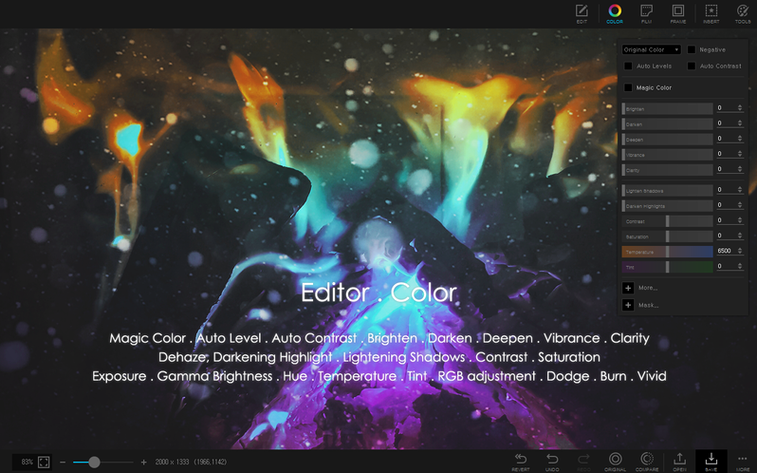Image resolution: width=757 pixels, height=473 pixels.
Task: Click the Deepen slider
Action: tap(667, 139)
